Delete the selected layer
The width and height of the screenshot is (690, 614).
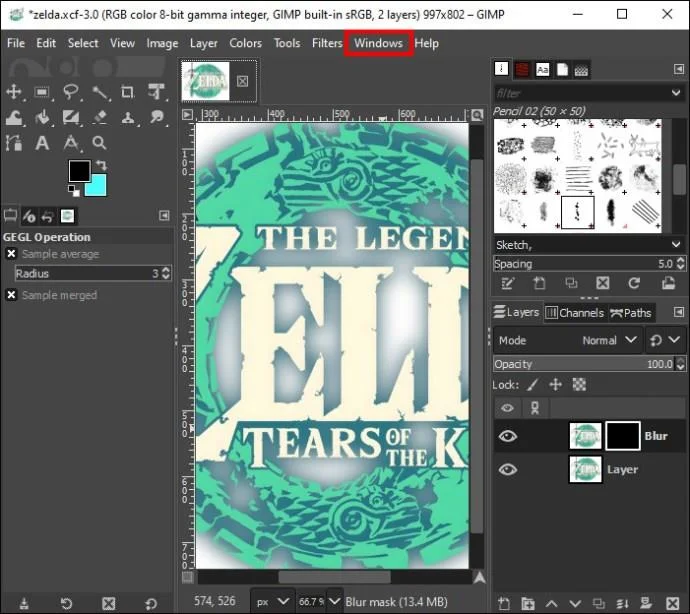click(672, 603)
